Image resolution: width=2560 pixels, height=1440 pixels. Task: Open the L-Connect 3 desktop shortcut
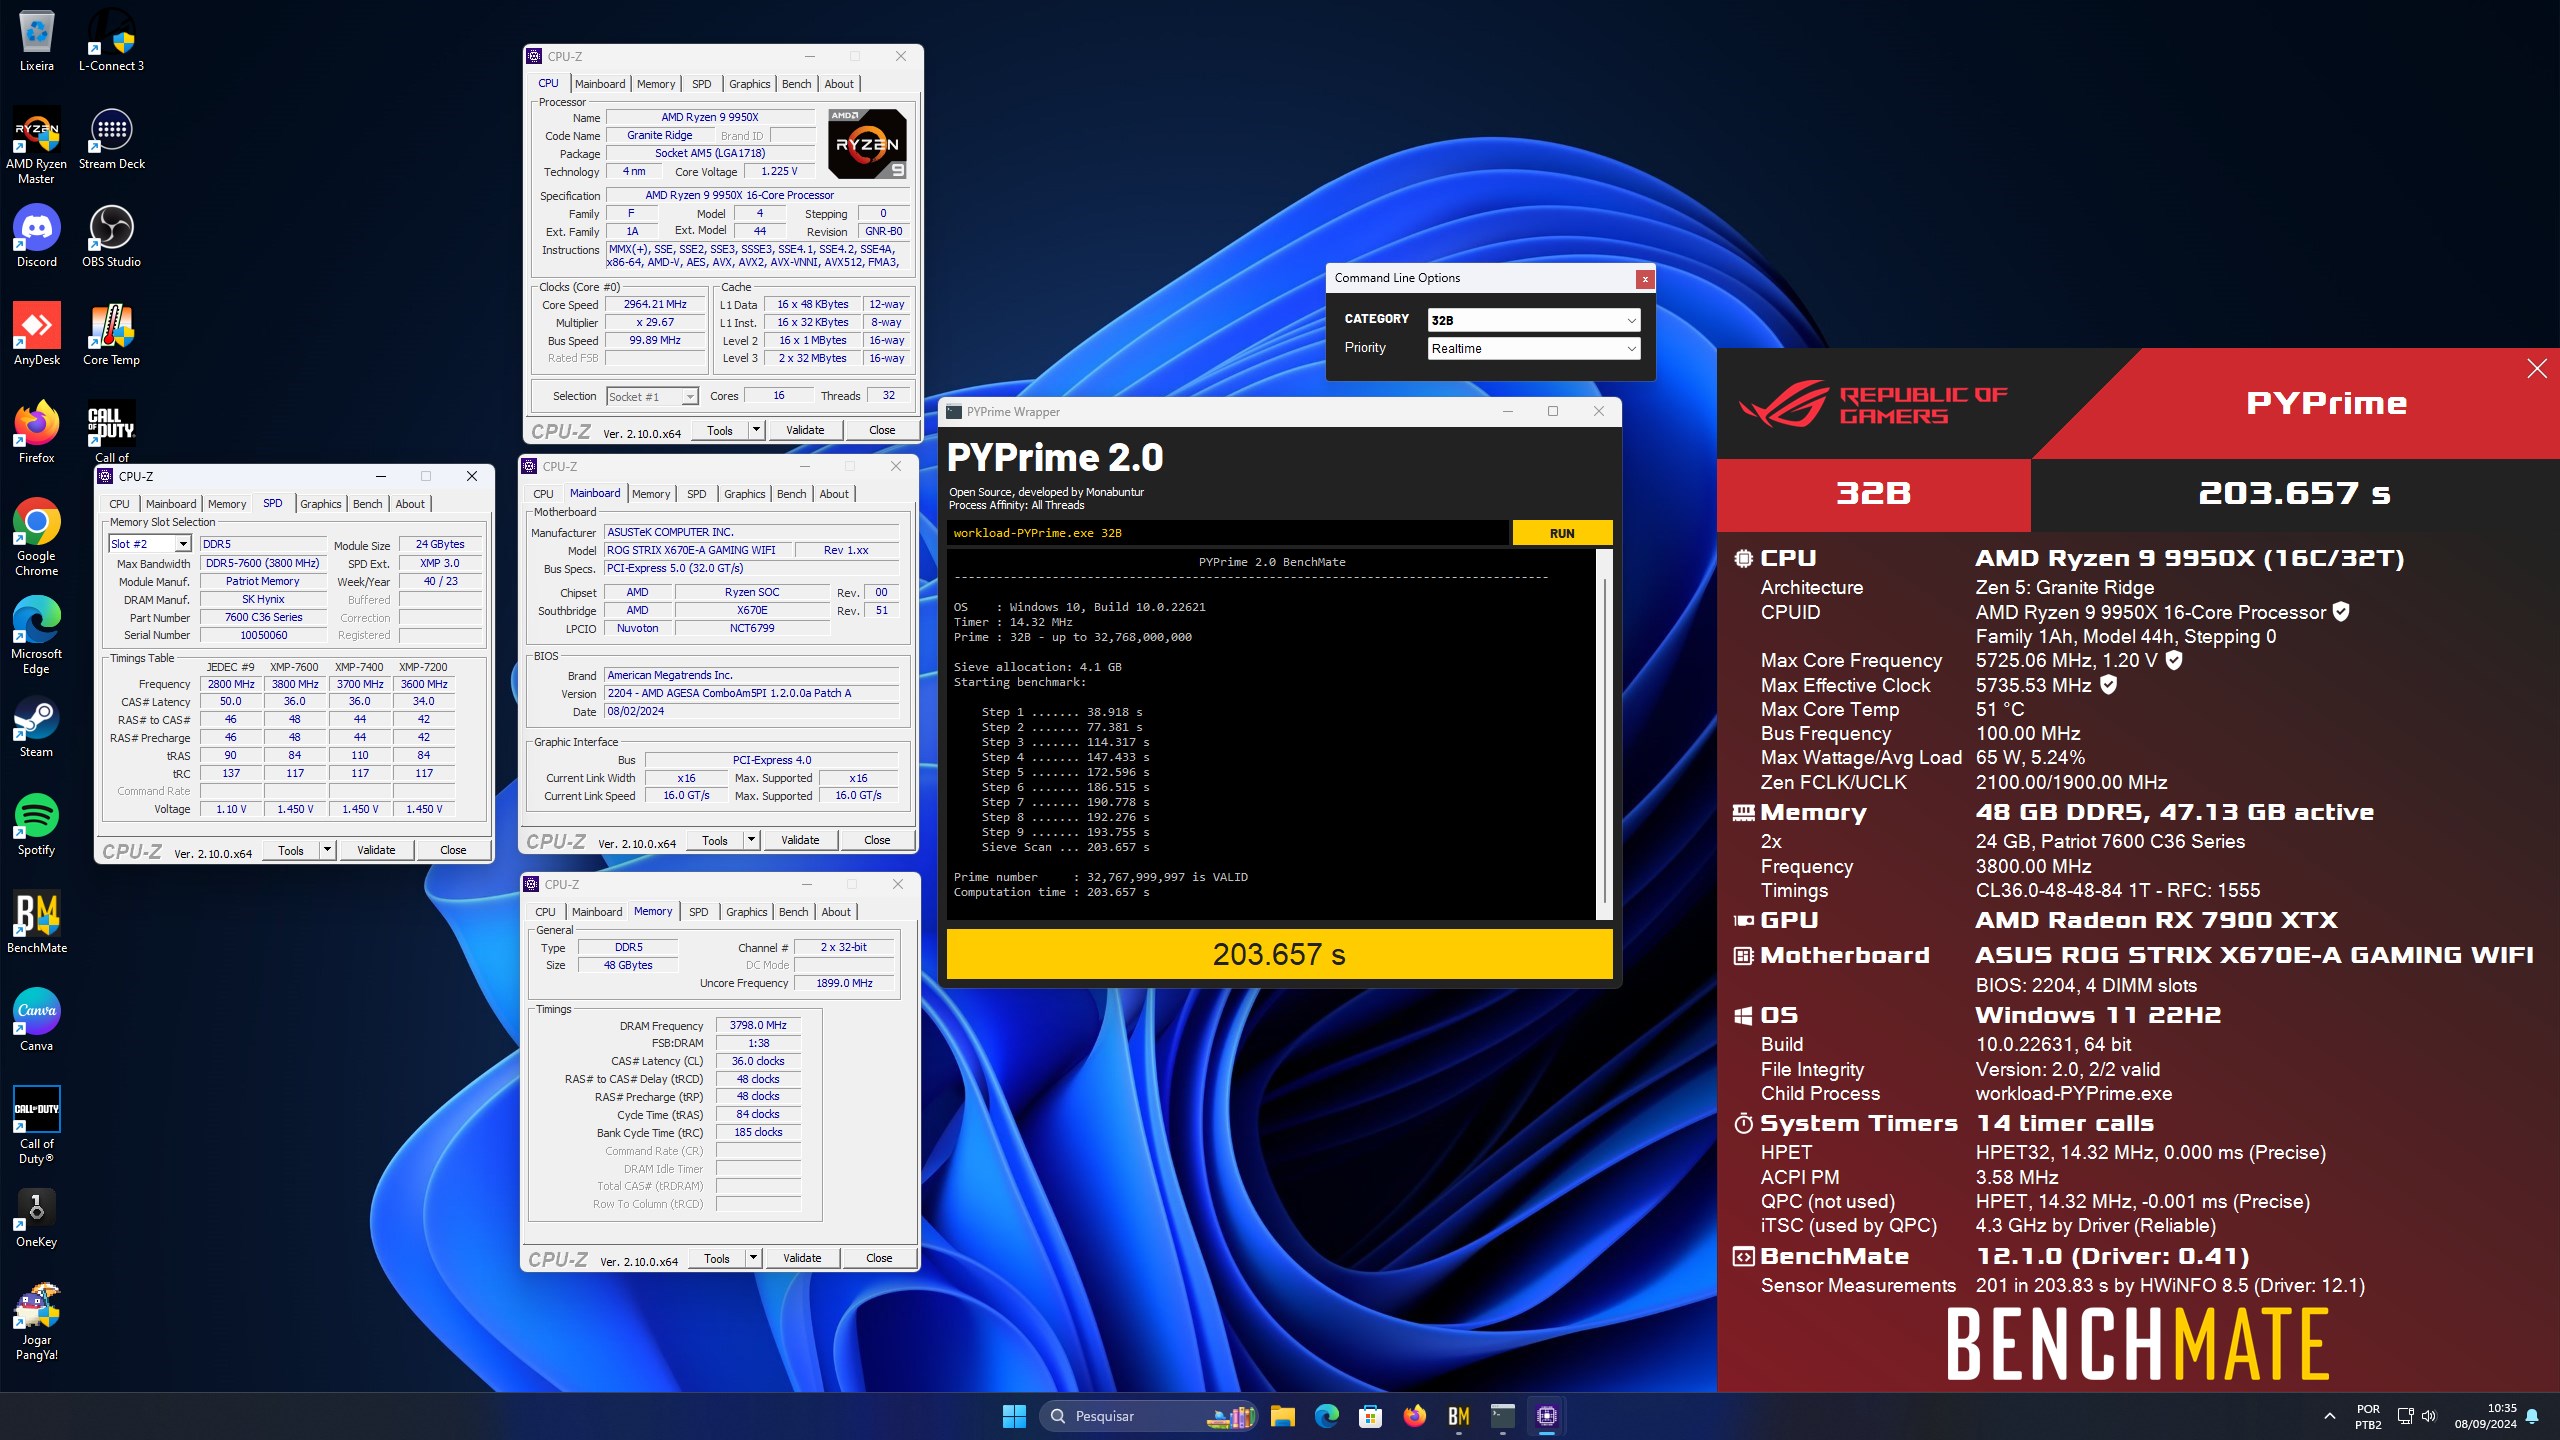pos(111,42)
